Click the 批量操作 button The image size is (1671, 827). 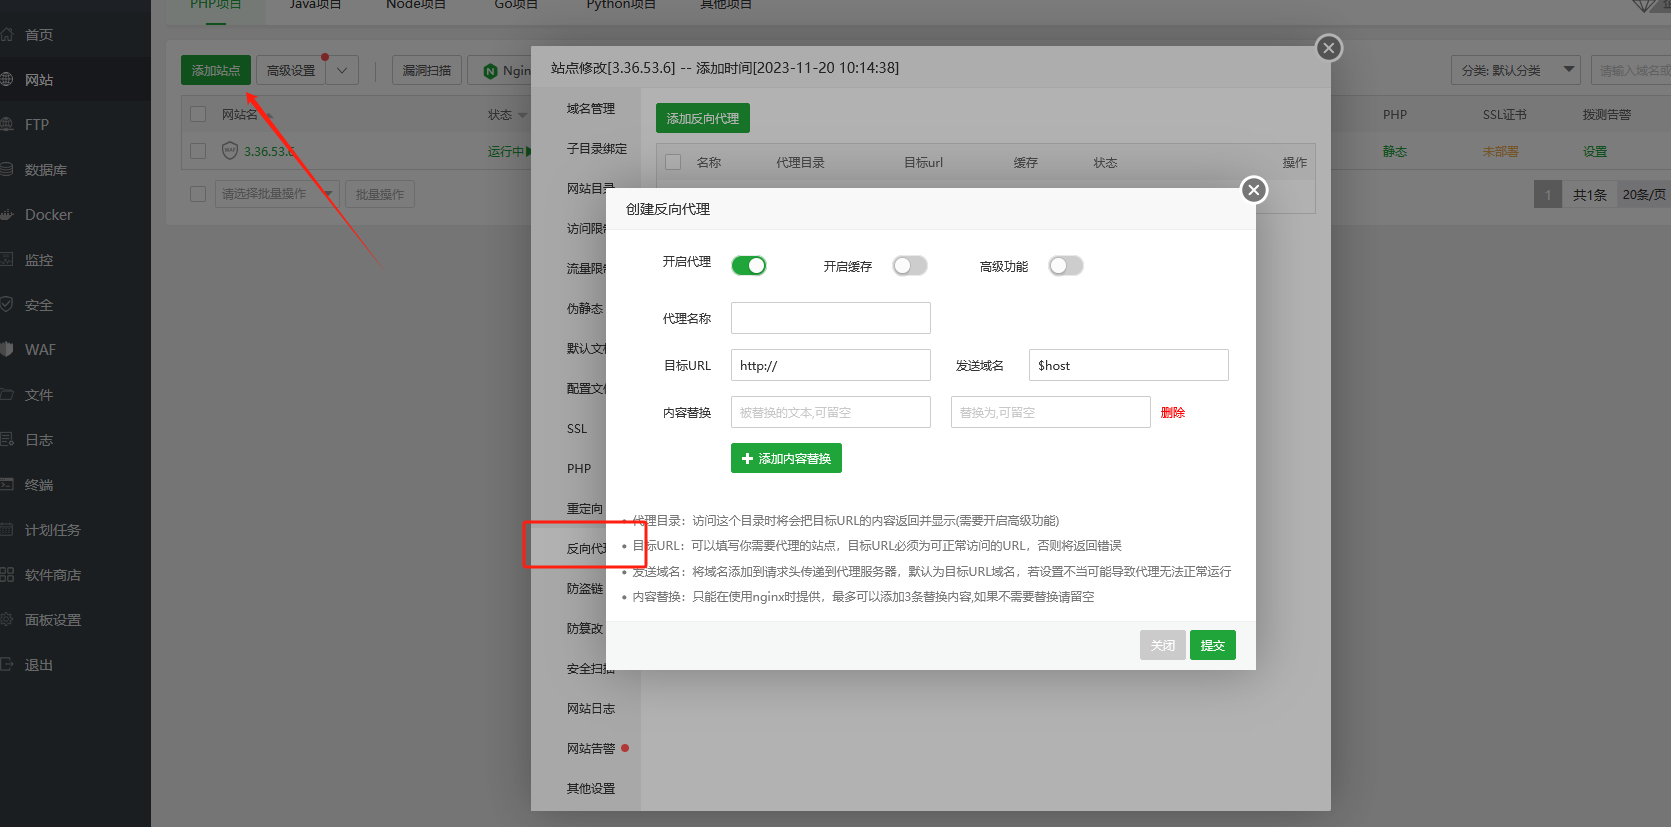[380, 194]
